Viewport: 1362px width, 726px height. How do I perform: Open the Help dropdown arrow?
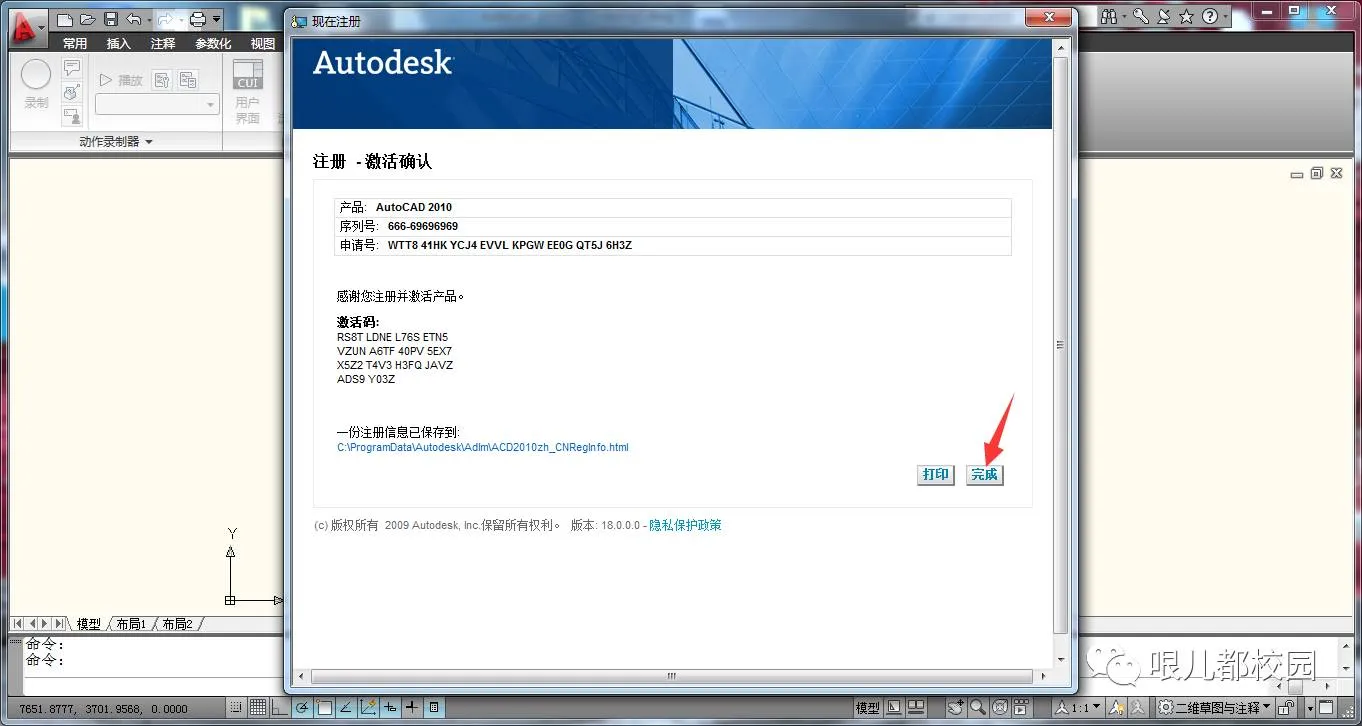click(1225, 16)
